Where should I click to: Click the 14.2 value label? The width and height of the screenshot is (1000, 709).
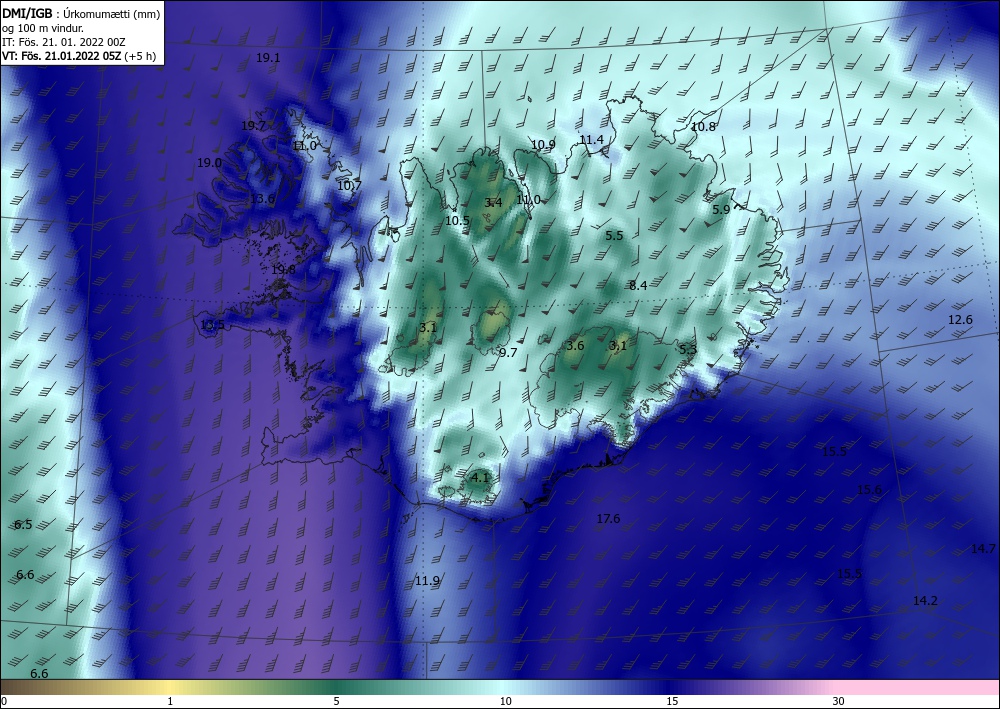click(925, 601)
